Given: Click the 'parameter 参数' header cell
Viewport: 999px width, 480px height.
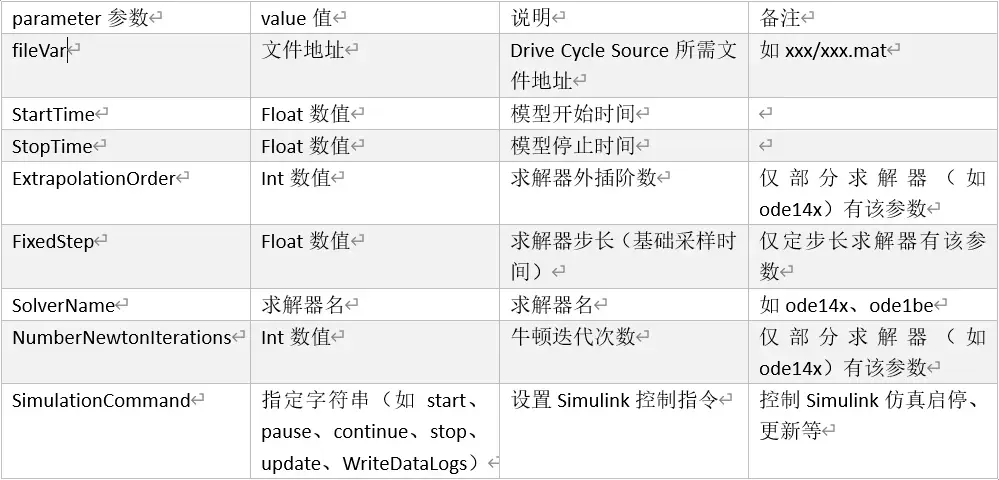Looking at the screenshot, I should tap(126, 17).
